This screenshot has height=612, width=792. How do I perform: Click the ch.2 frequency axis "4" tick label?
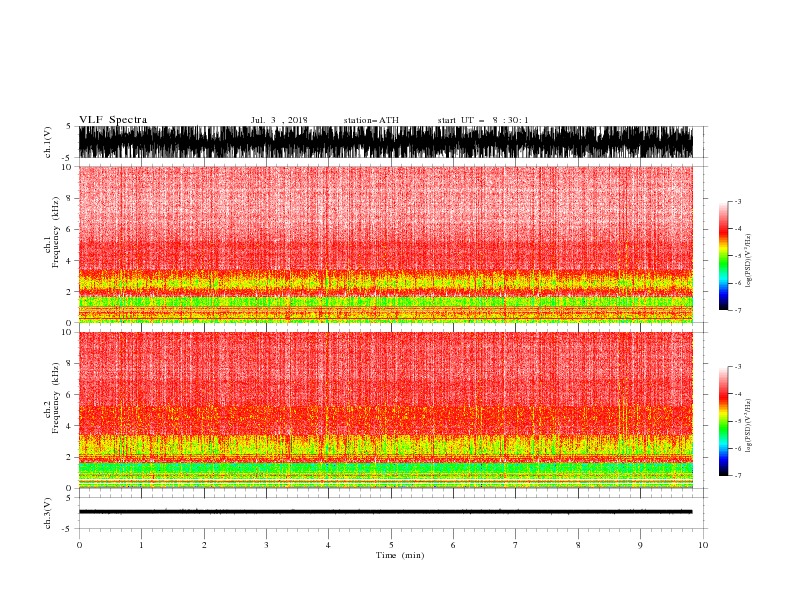(69, 426)
